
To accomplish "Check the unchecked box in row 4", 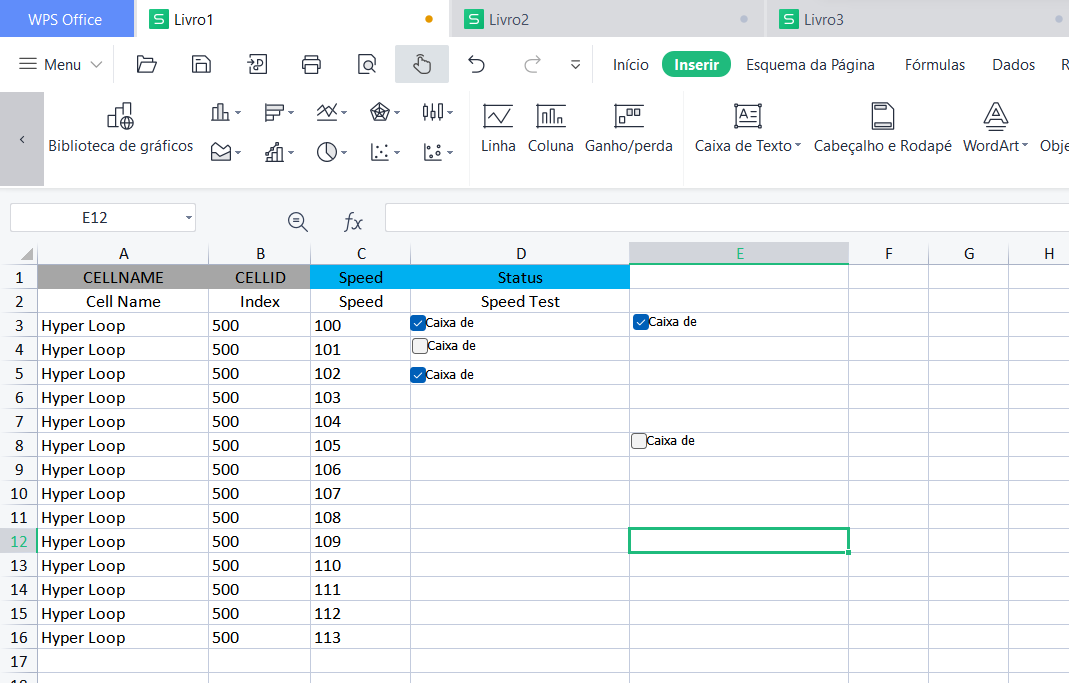I will click(420, 346).
